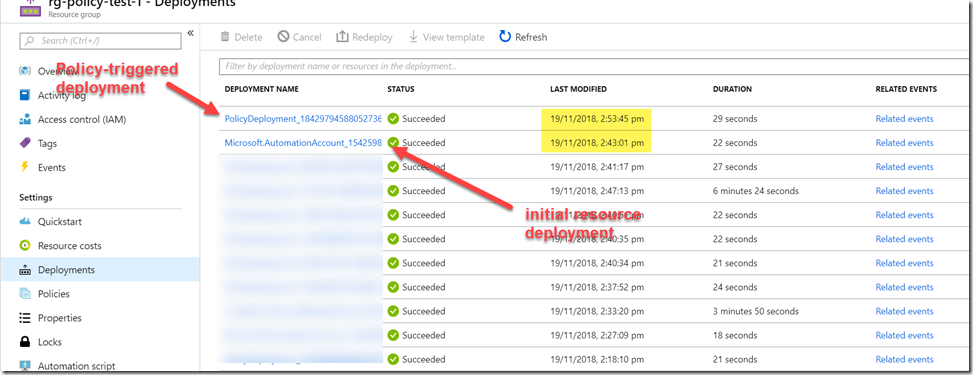The image size is (973, 375).
Task: Click the Delete toolbar button
Action: click(x=241, y=37)
